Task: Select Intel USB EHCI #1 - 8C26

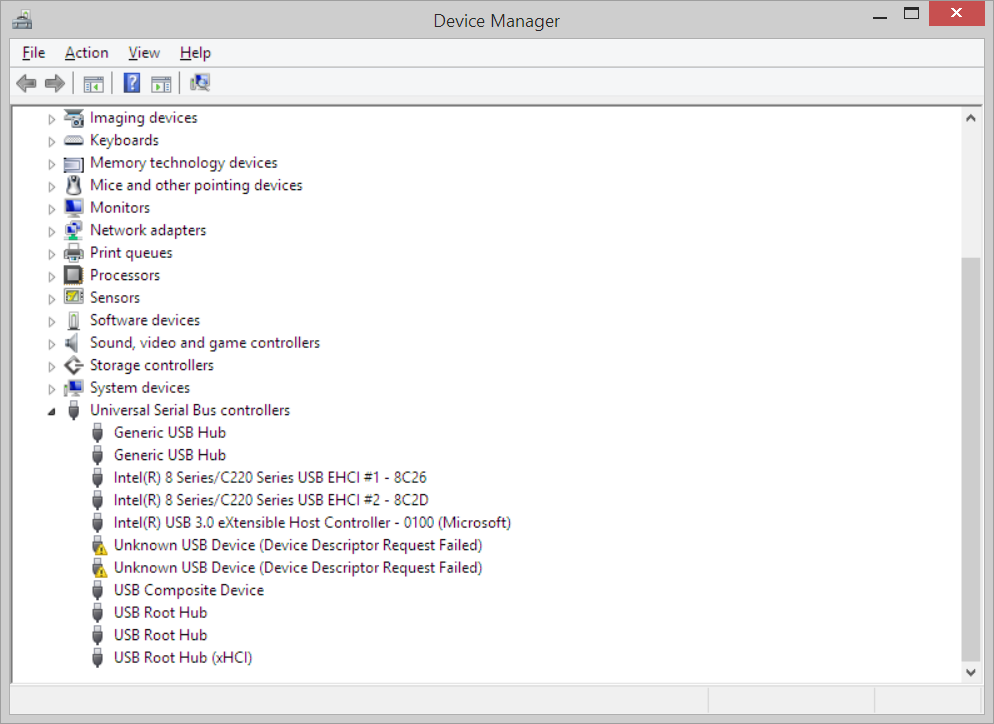Action: point(270,477)
